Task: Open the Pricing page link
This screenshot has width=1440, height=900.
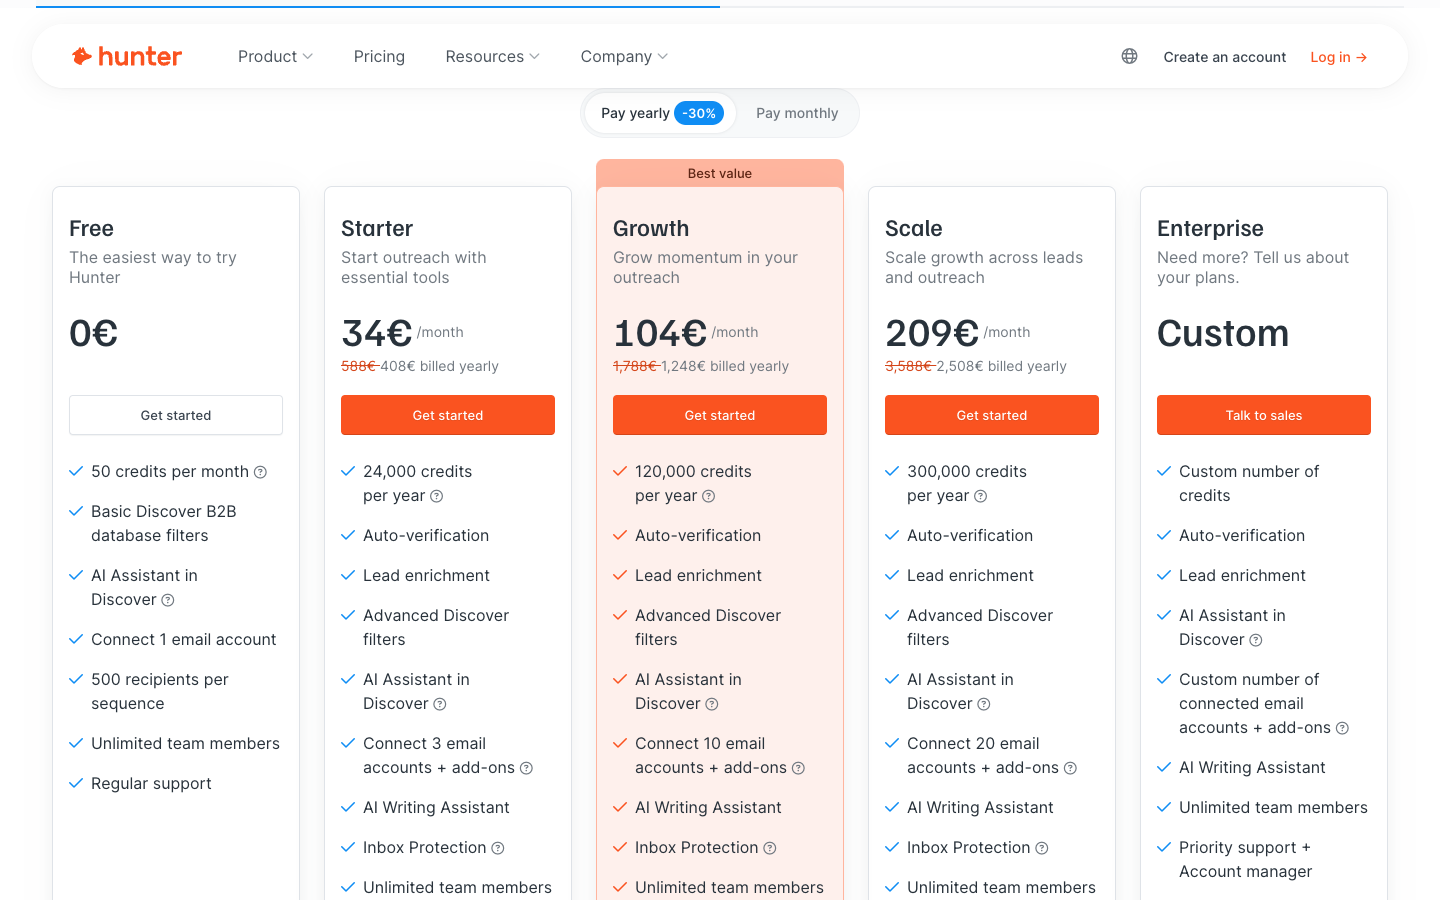Action: click(x=379, y=57)
